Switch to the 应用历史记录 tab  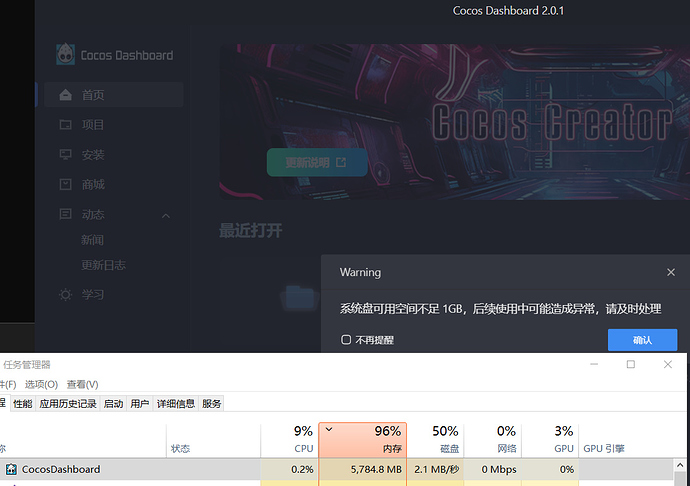pos(68,404)
